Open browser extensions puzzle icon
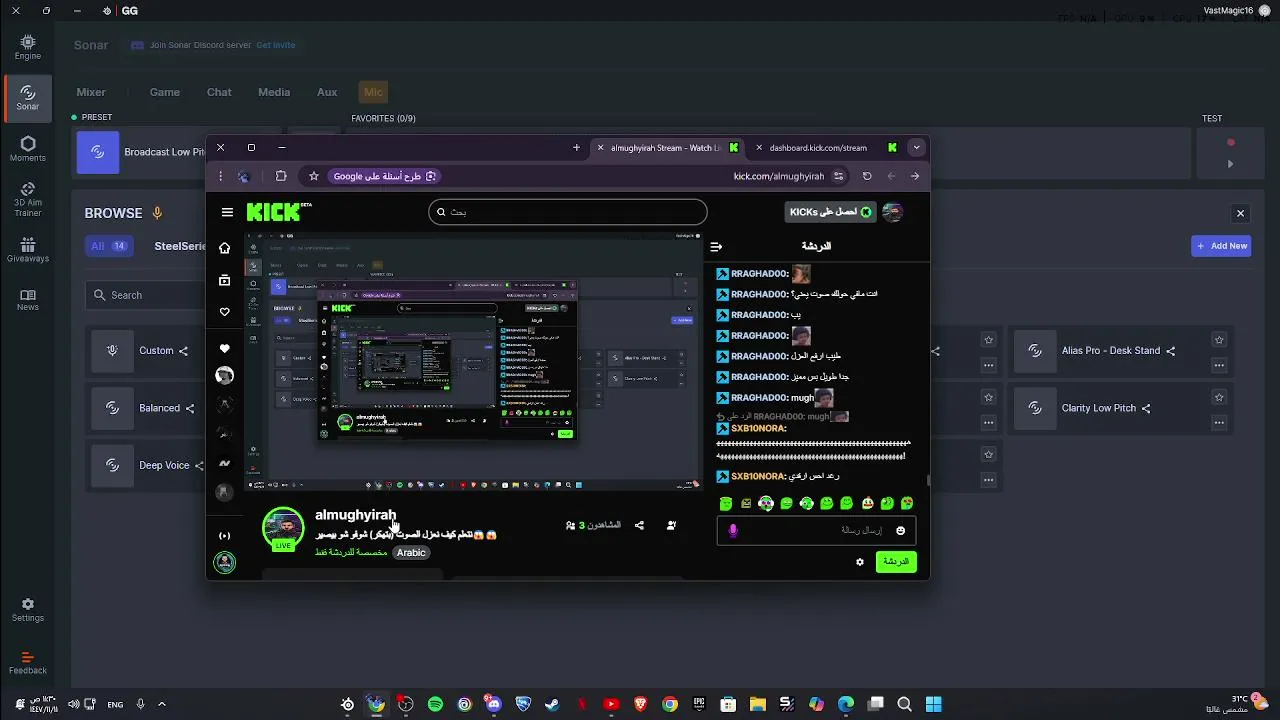1280x720 pixels. click(281, 176)
